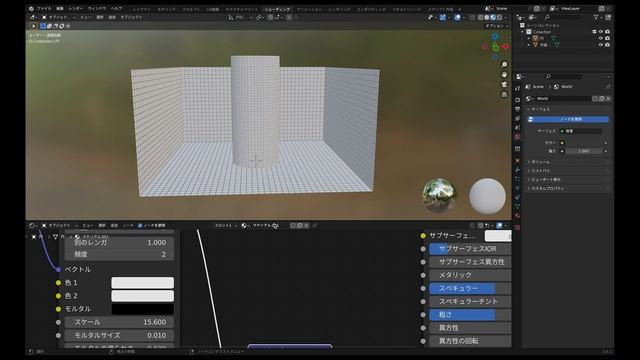The width and height of the screenshot is (640, 360).
Task: Toggle Collection exclude checkbox in outliner
Action: point(594,31)
